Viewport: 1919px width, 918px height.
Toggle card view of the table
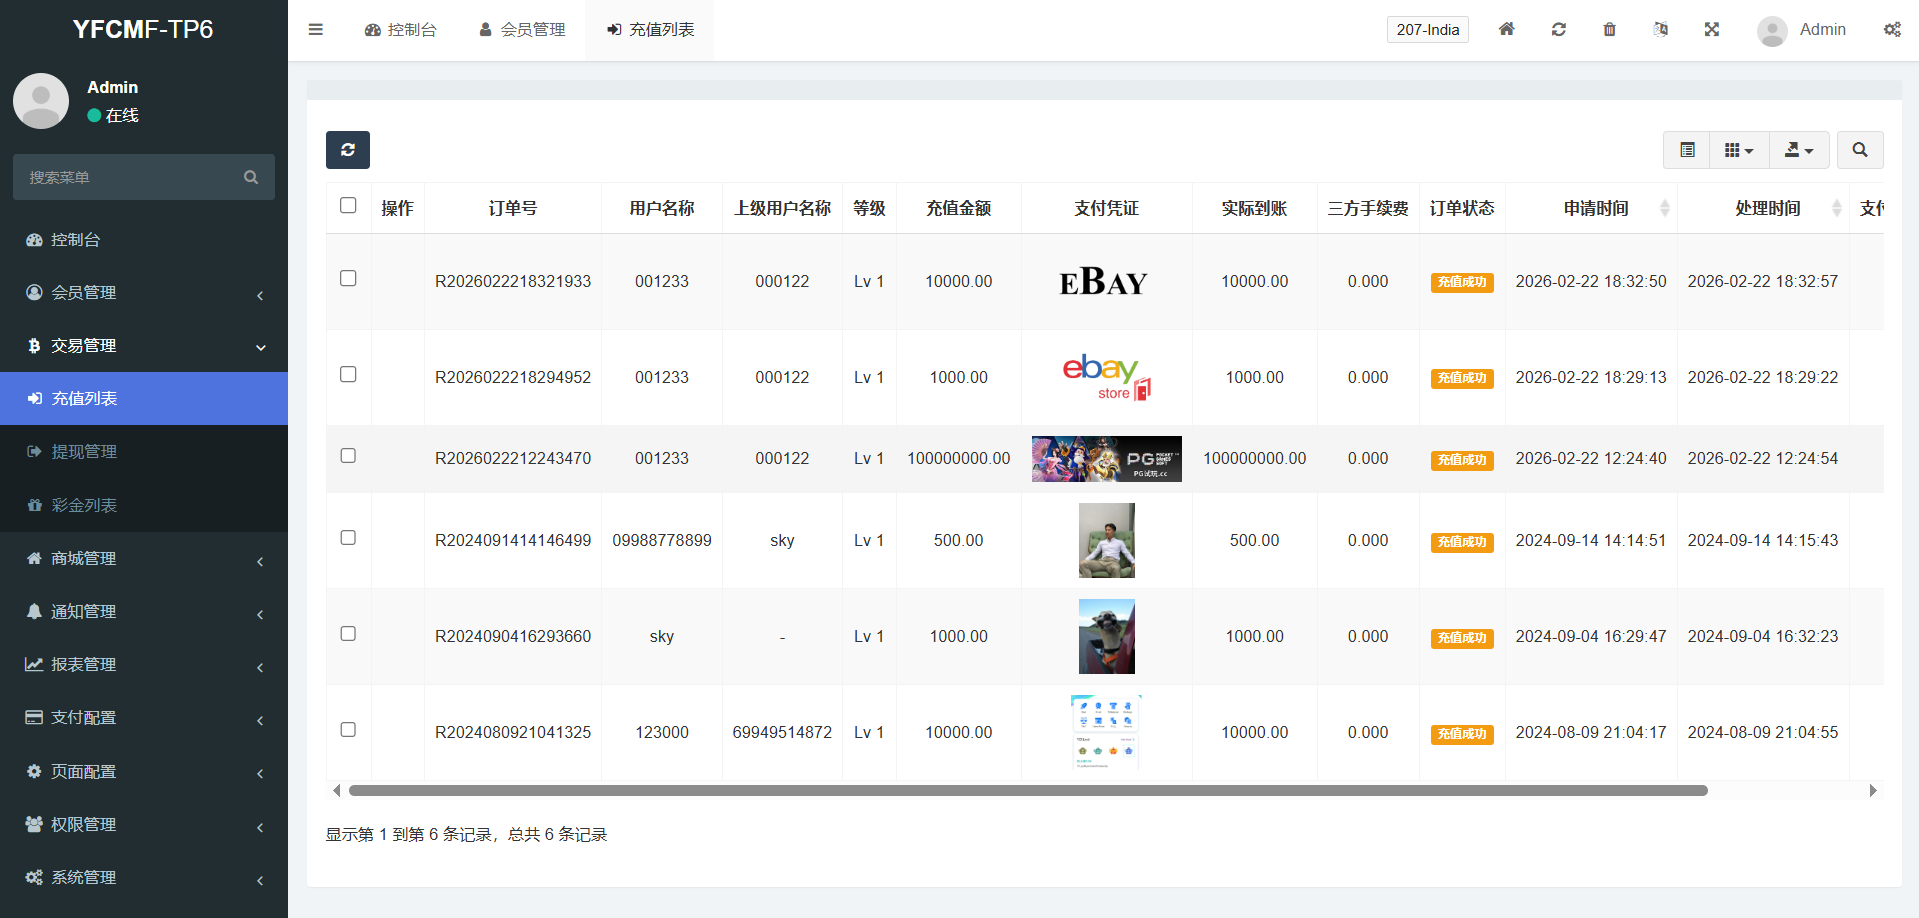click(1687, 150)
